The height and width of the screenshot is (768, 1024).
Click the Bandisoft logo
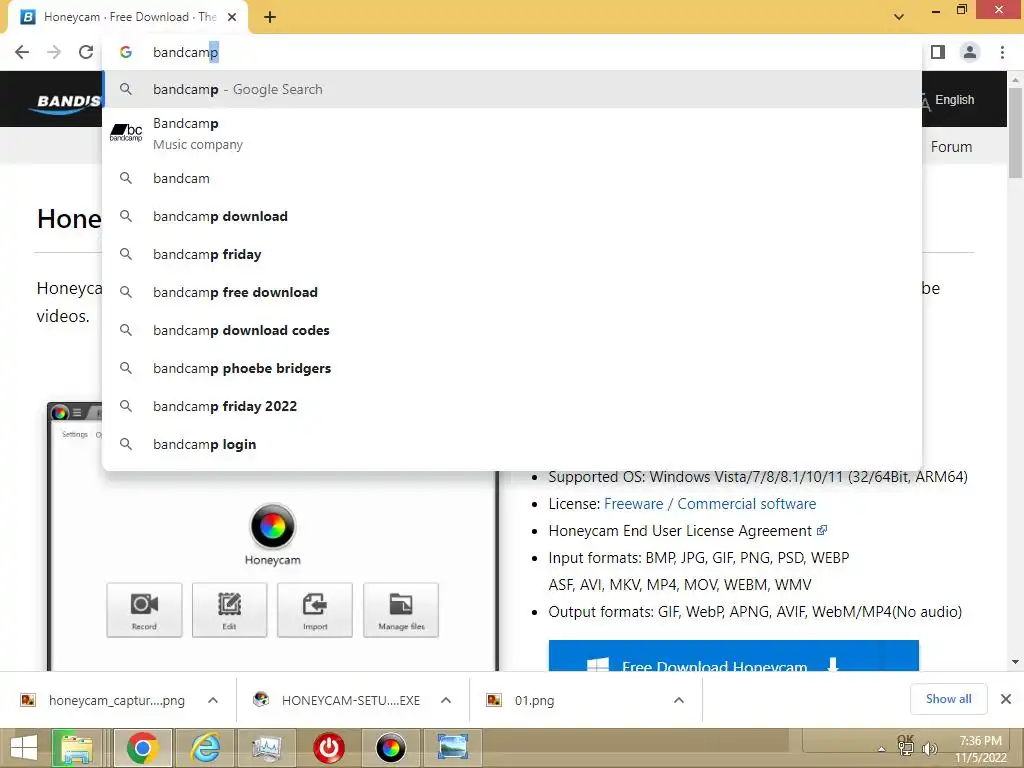click(65, 102)
